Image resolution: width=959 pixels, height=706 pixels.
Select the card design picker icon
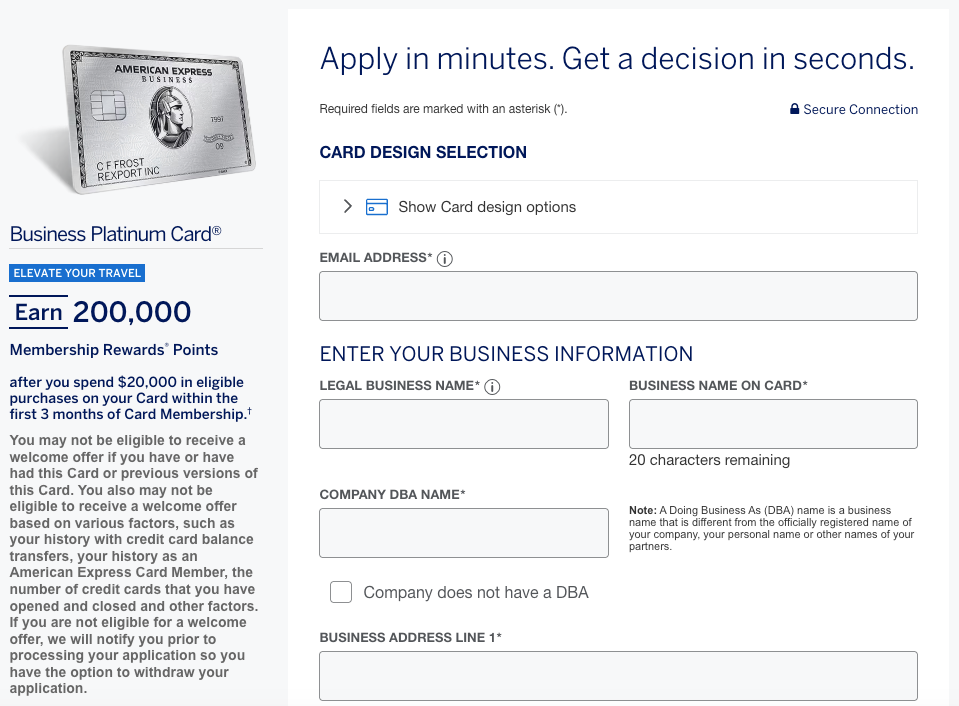click(376, 206)
